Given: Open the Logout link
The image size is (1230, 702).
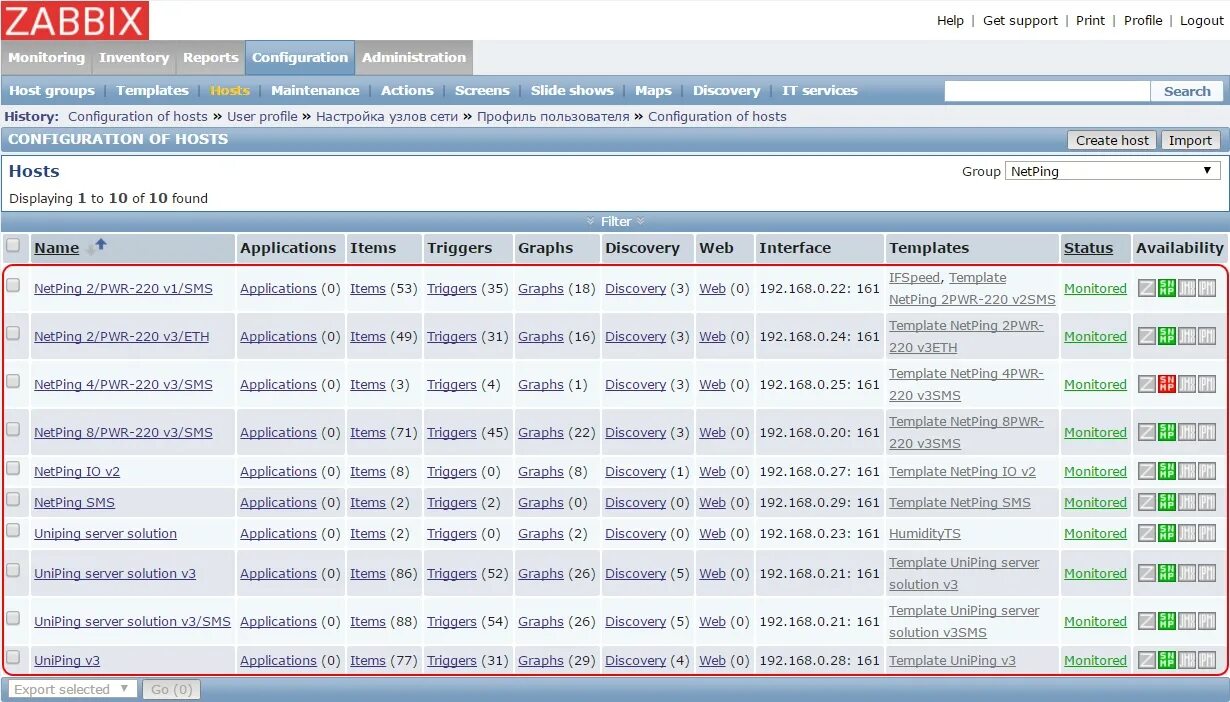Looking at the screenshot, I should click(x=1202, y=20).
